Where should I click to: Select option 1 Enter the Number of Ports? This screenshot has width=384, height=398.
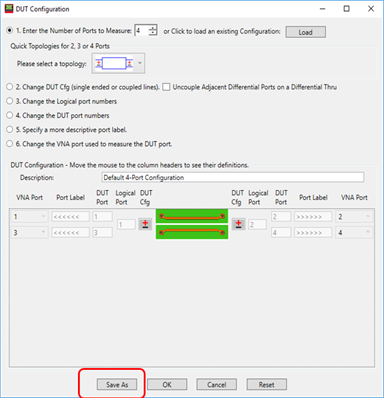(10, 30)
